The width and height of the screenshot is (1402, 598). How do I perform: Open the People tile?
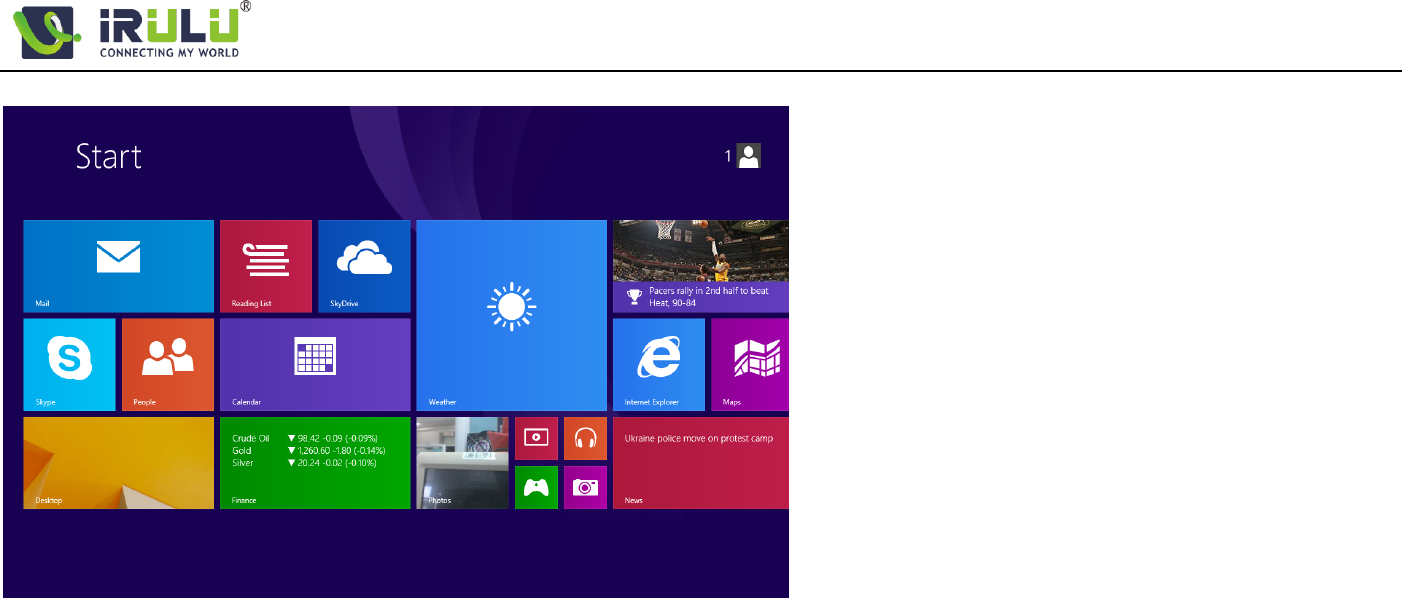click(x=168, y=365)
